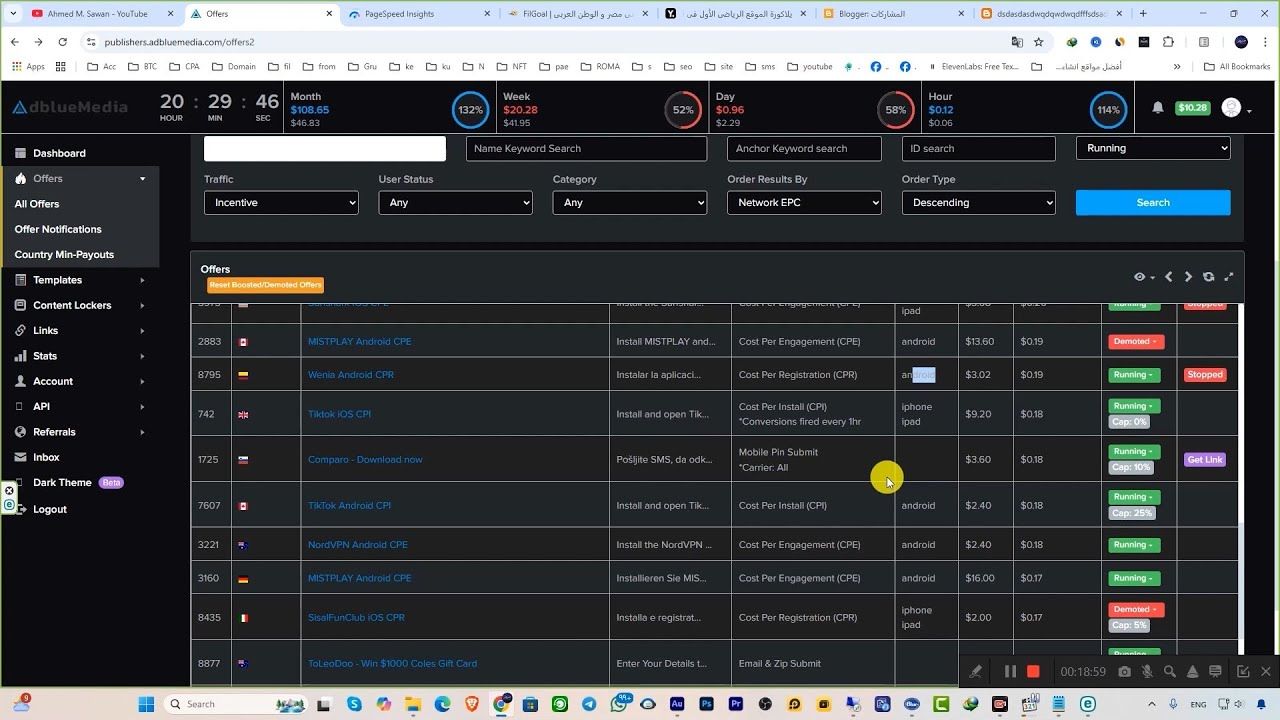Image resolution: width=1280 pixels, height=720 pixels.
Task: Expand the Templates sidebar menu
Action: pyautogui.click(x=80, y=280)
